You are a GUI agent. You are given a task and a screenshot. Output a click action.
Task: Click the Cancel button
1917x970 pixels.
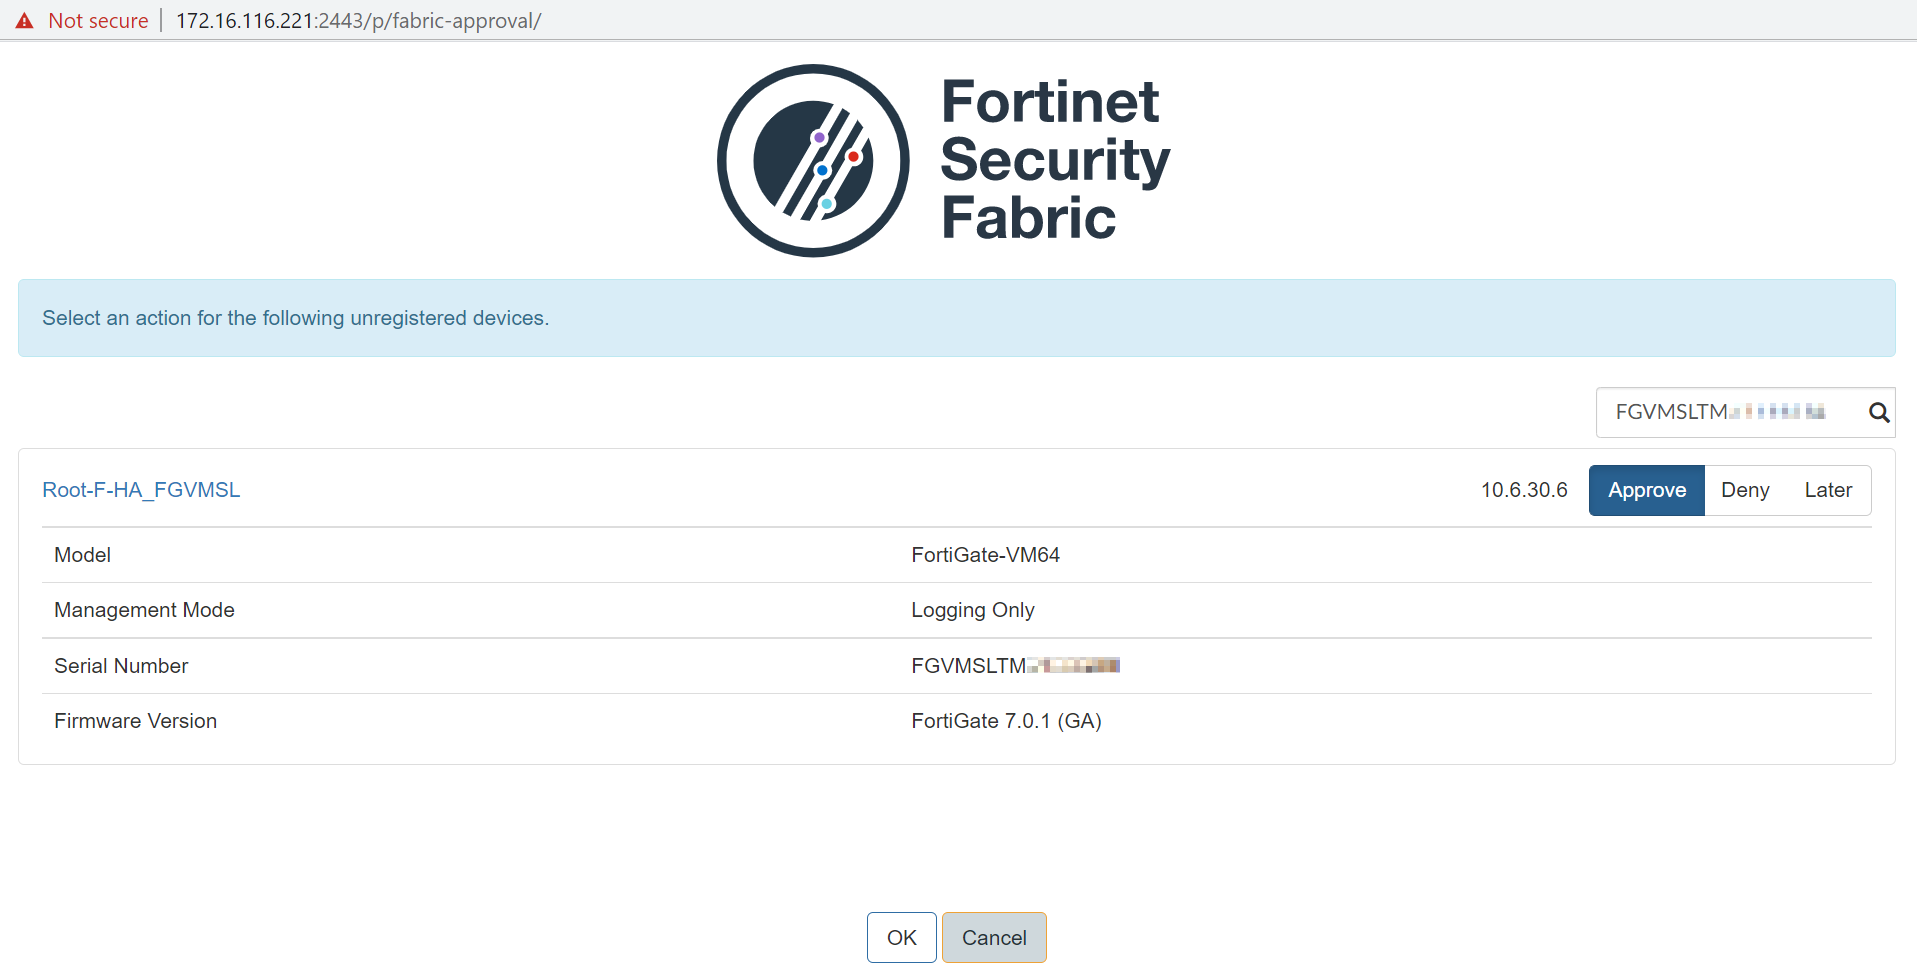(993, 937)
